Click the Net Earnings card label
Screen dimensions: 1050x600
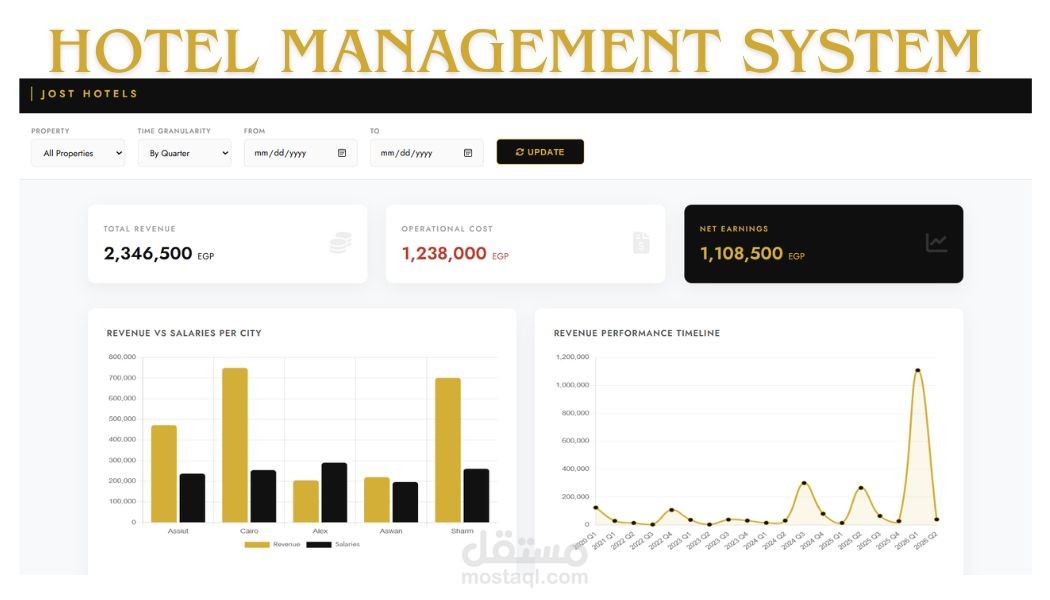click(734, 229)
